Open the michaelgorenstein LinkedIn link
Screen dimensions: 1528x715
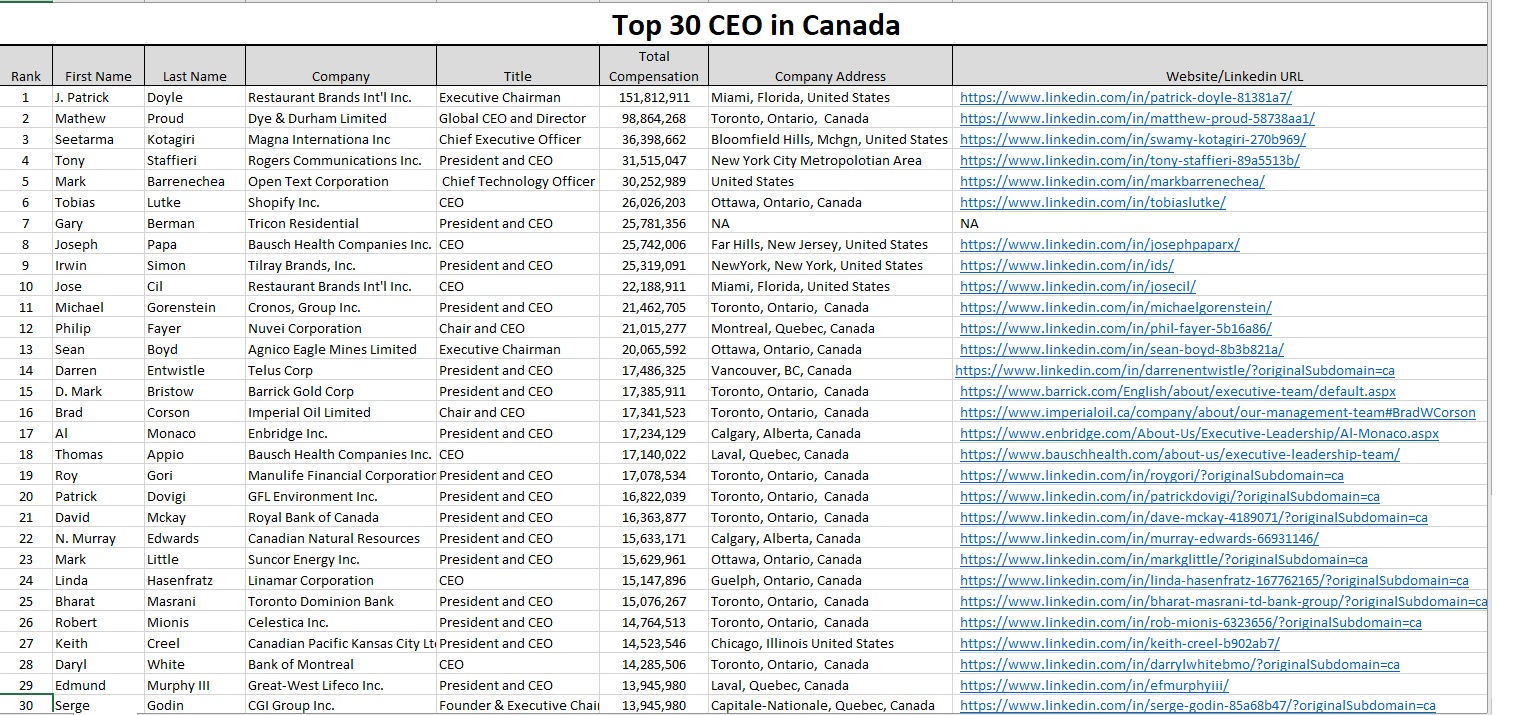(x=1116, y=307)
